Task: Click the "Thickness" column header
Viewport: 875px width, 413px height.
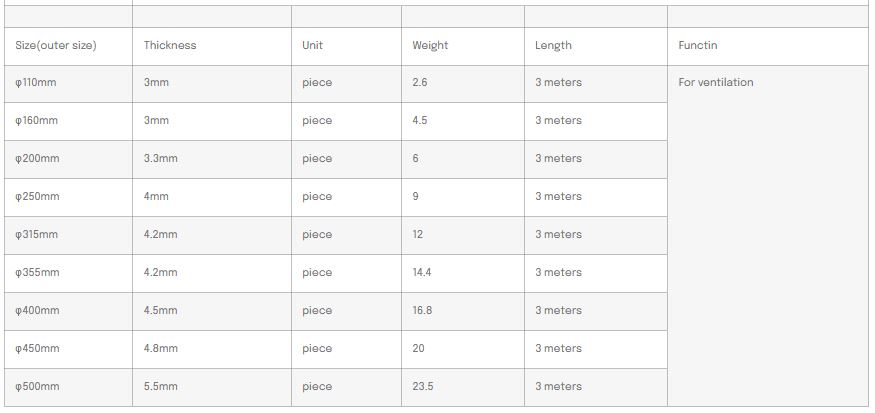Action: pos(170,45)
